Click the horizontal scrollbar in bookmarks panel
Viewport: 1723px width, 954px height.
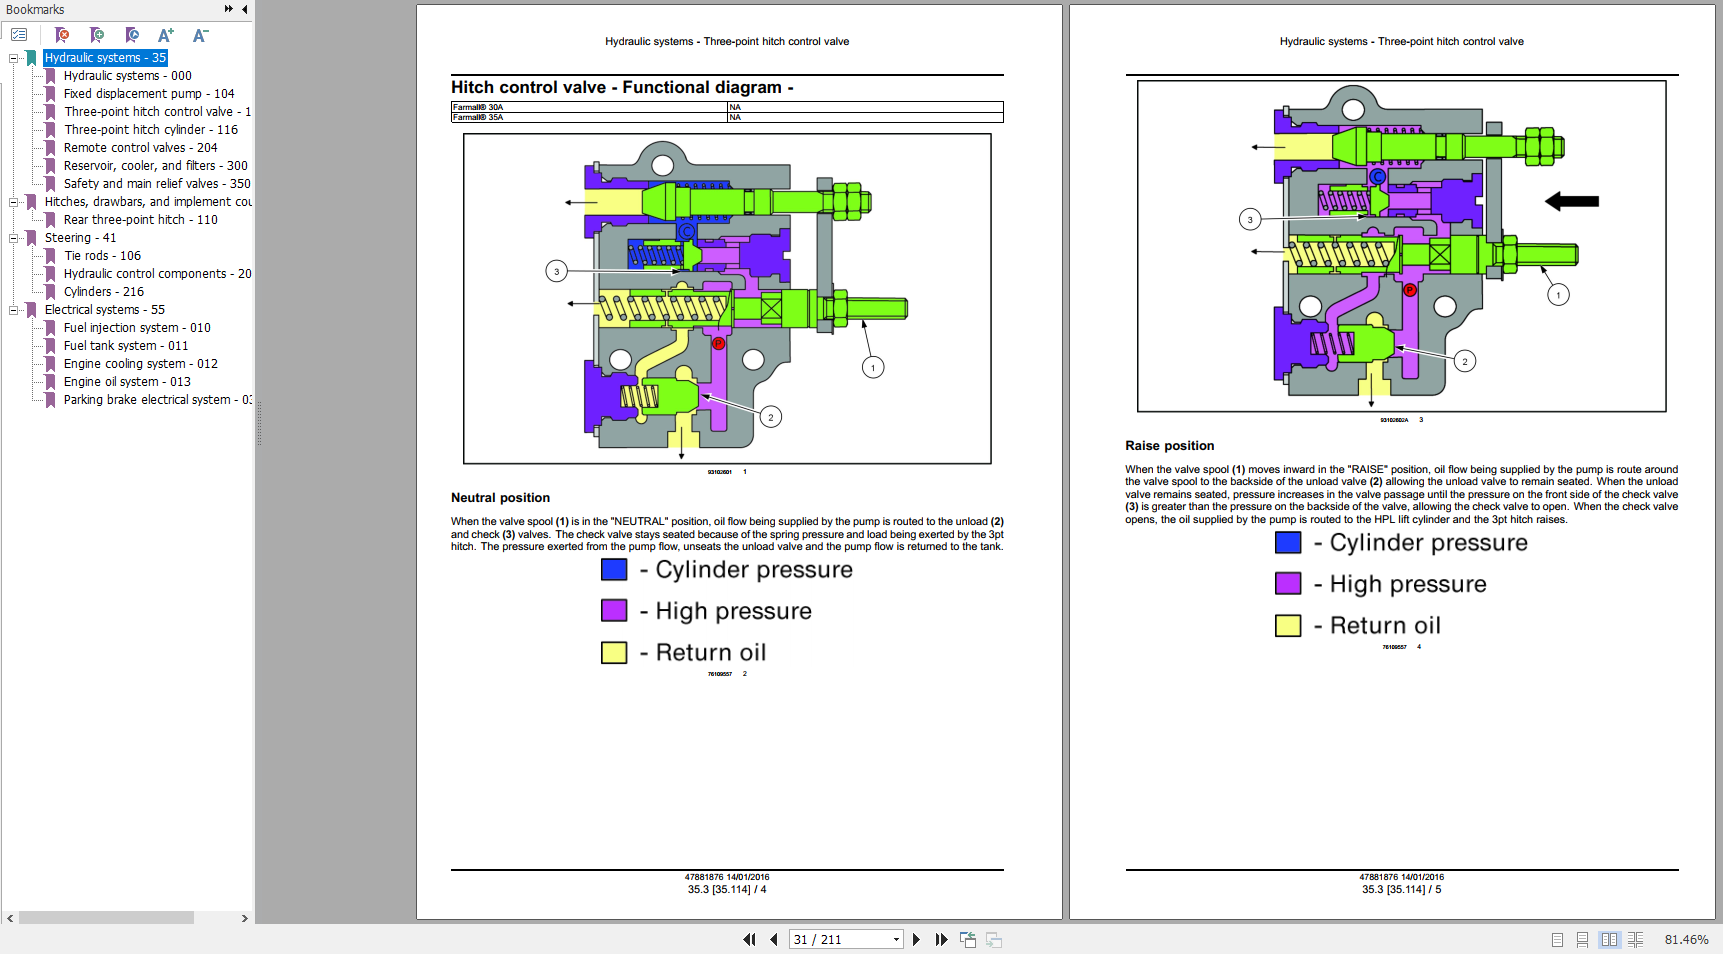(x=106, y=918)
